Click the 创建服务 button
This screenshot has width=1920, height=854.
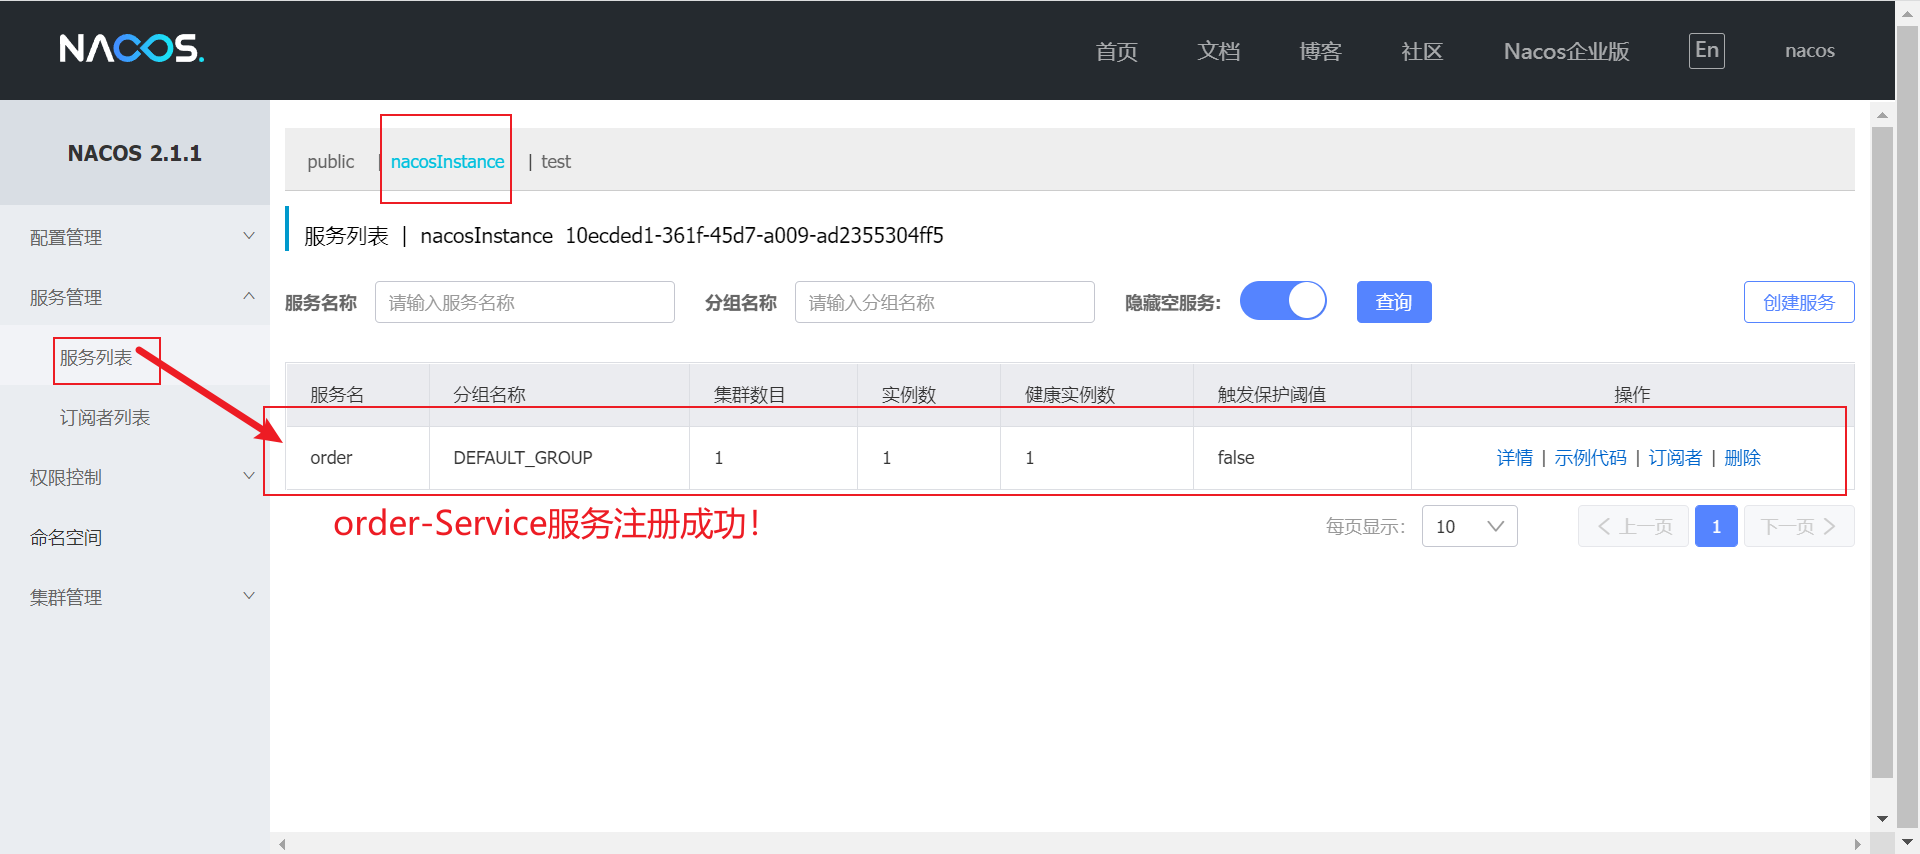1799,302
